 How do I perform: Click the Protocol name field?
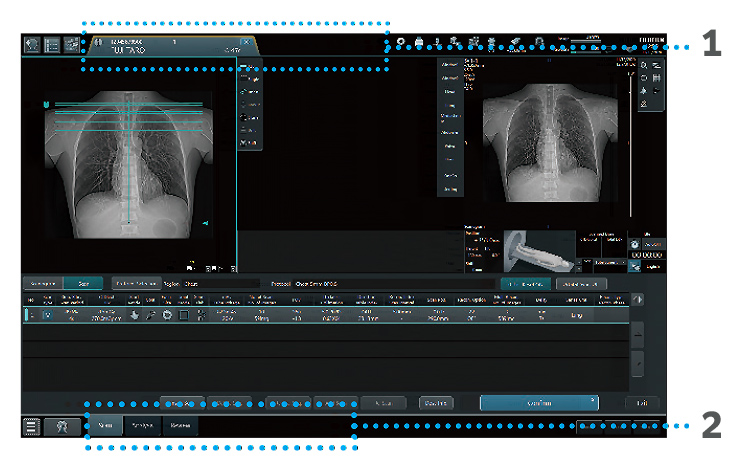[x=394, y=284]
